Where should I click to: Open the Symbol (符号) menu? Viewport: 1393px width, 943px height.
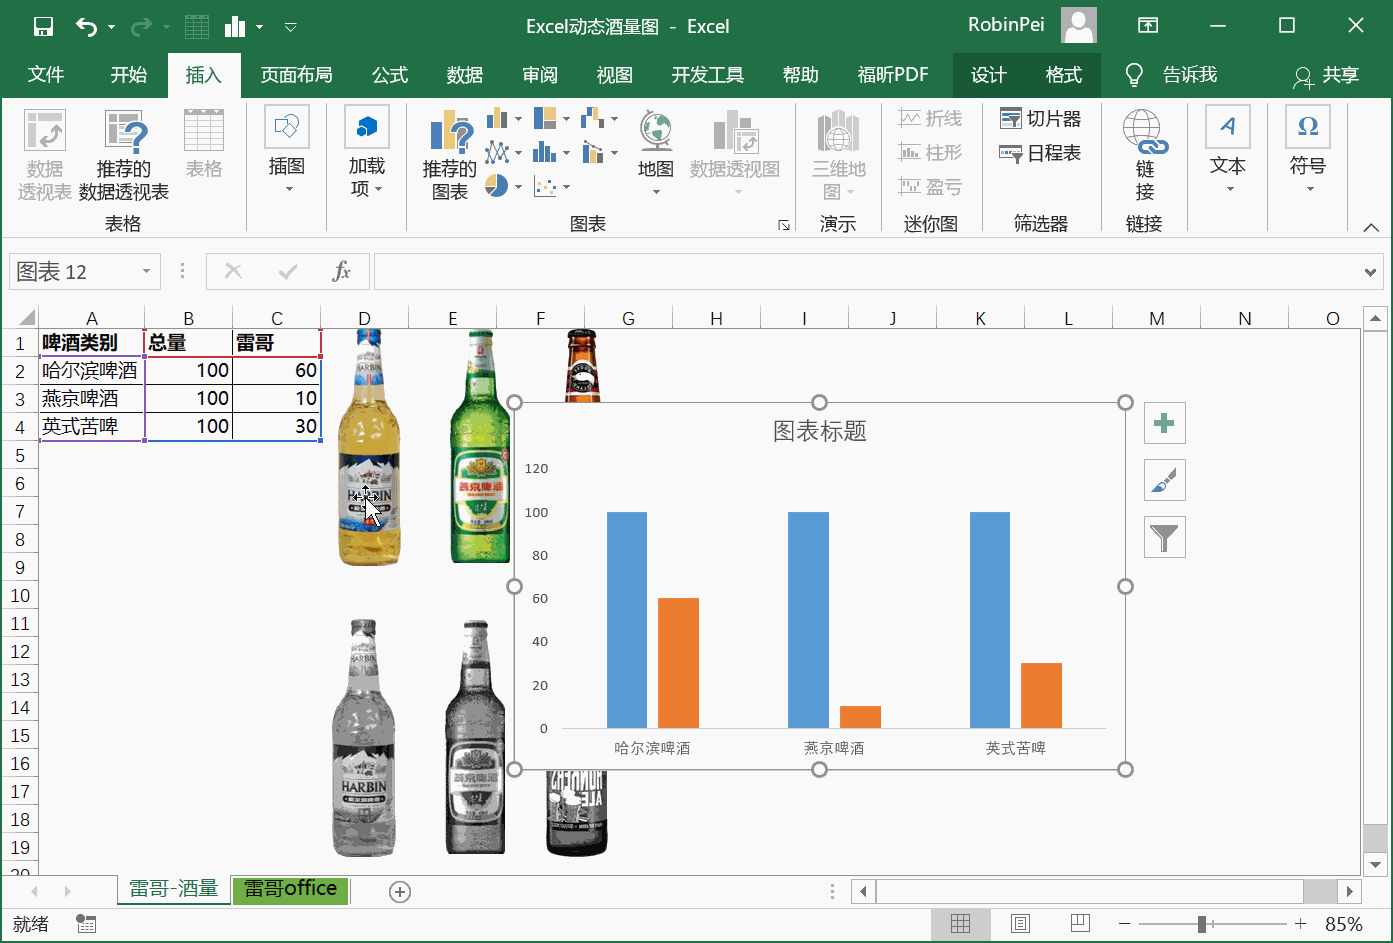(x=1308, y=150)
